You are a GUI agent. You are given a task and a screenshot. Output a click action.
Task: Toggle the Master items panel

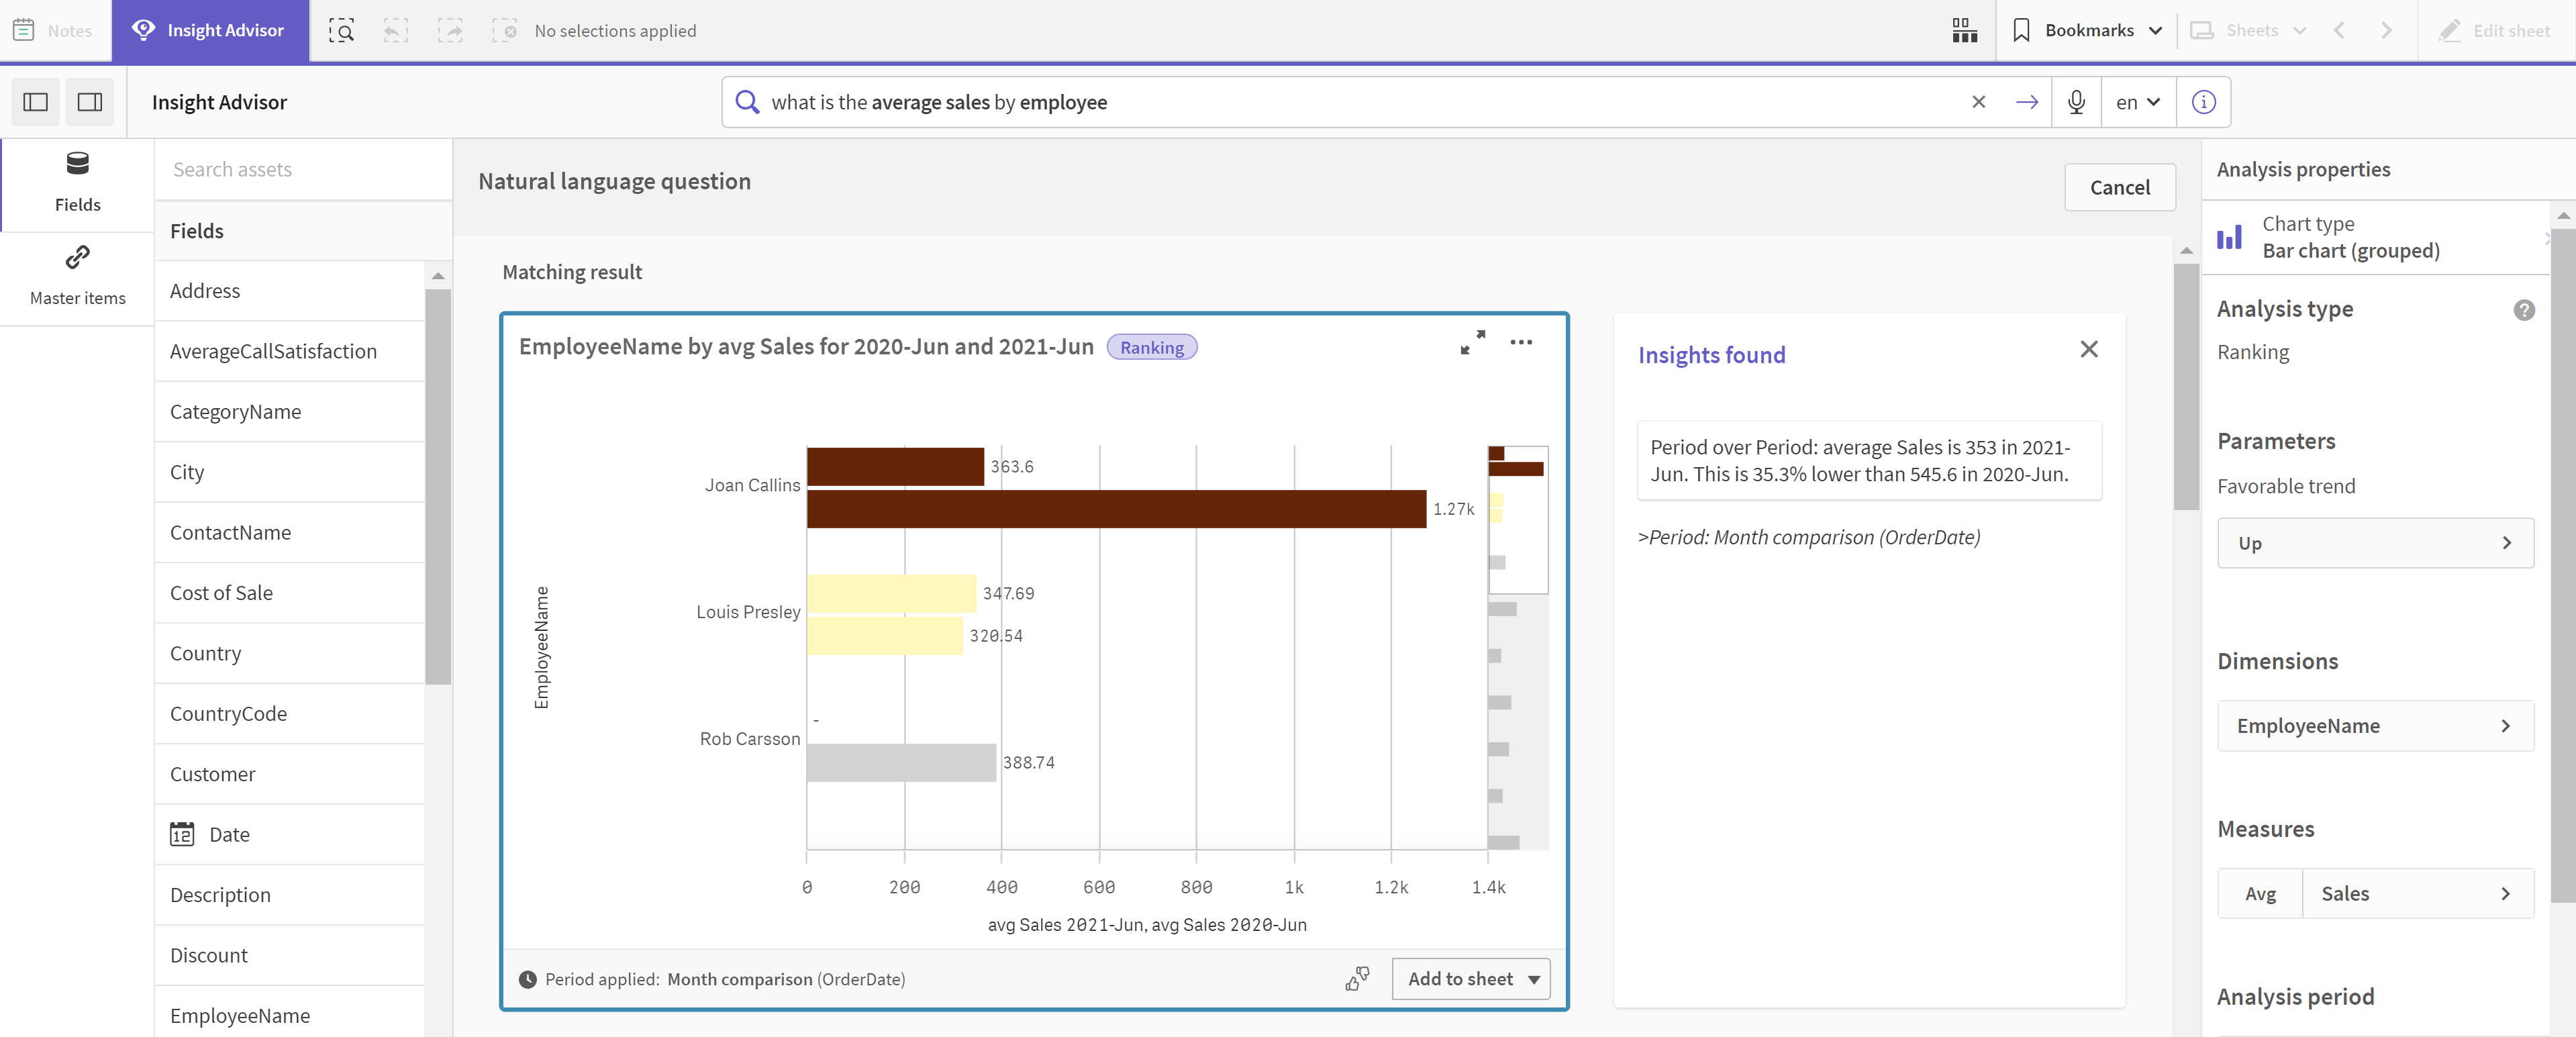(77, 273)
